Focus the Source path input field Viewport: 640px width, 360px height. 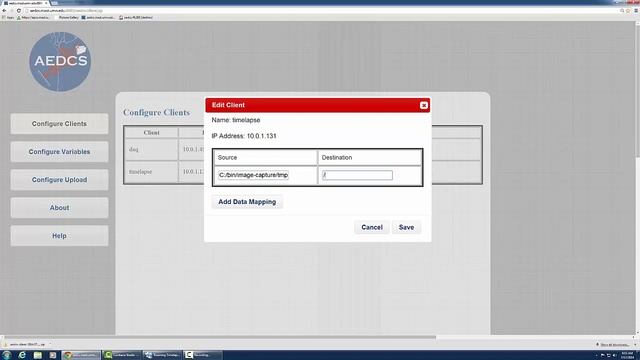point(253,175)
